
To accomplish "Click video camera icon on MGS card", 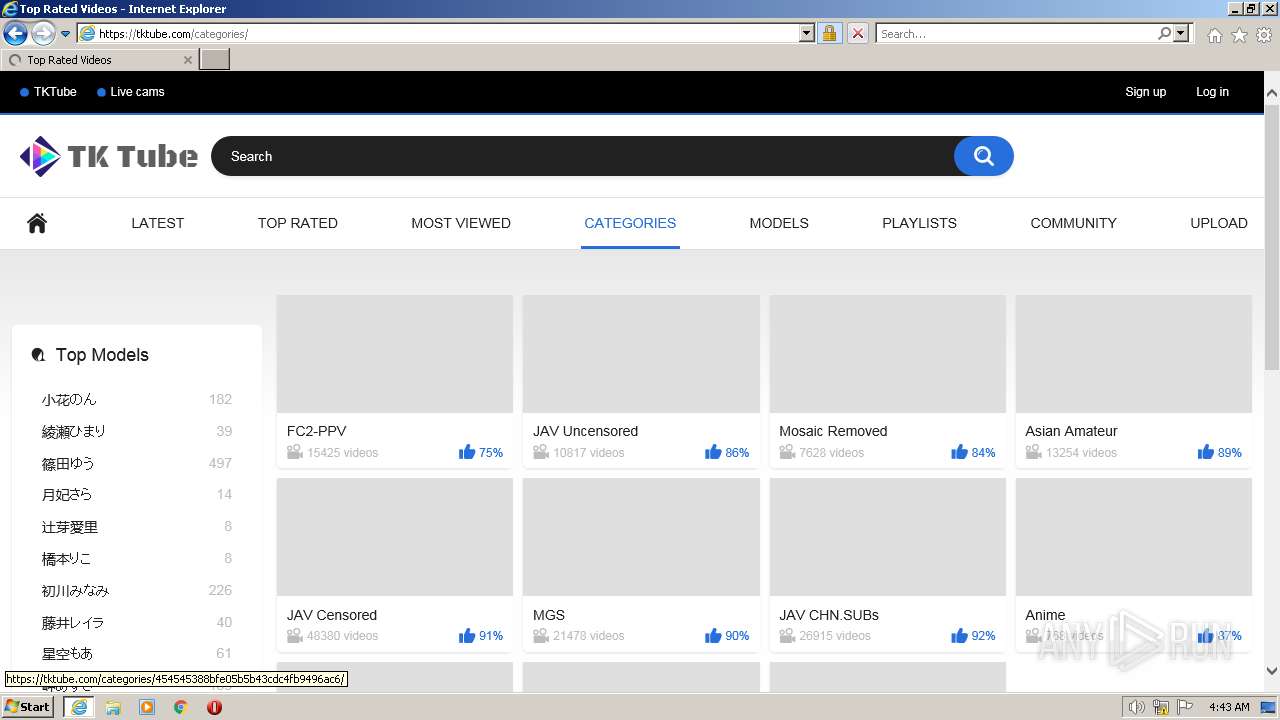I will coord(541,635).
